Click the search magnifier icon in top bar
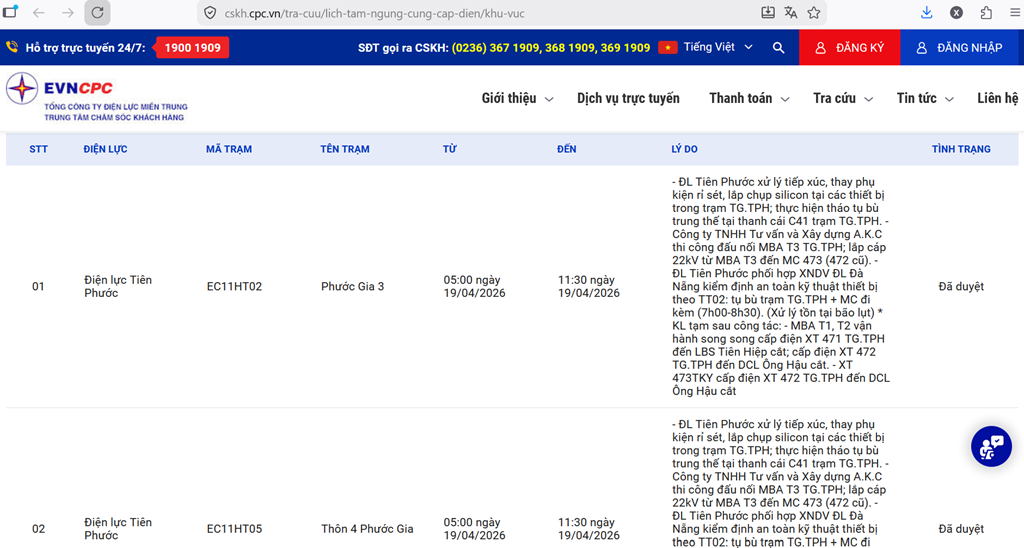 (778, 48)
